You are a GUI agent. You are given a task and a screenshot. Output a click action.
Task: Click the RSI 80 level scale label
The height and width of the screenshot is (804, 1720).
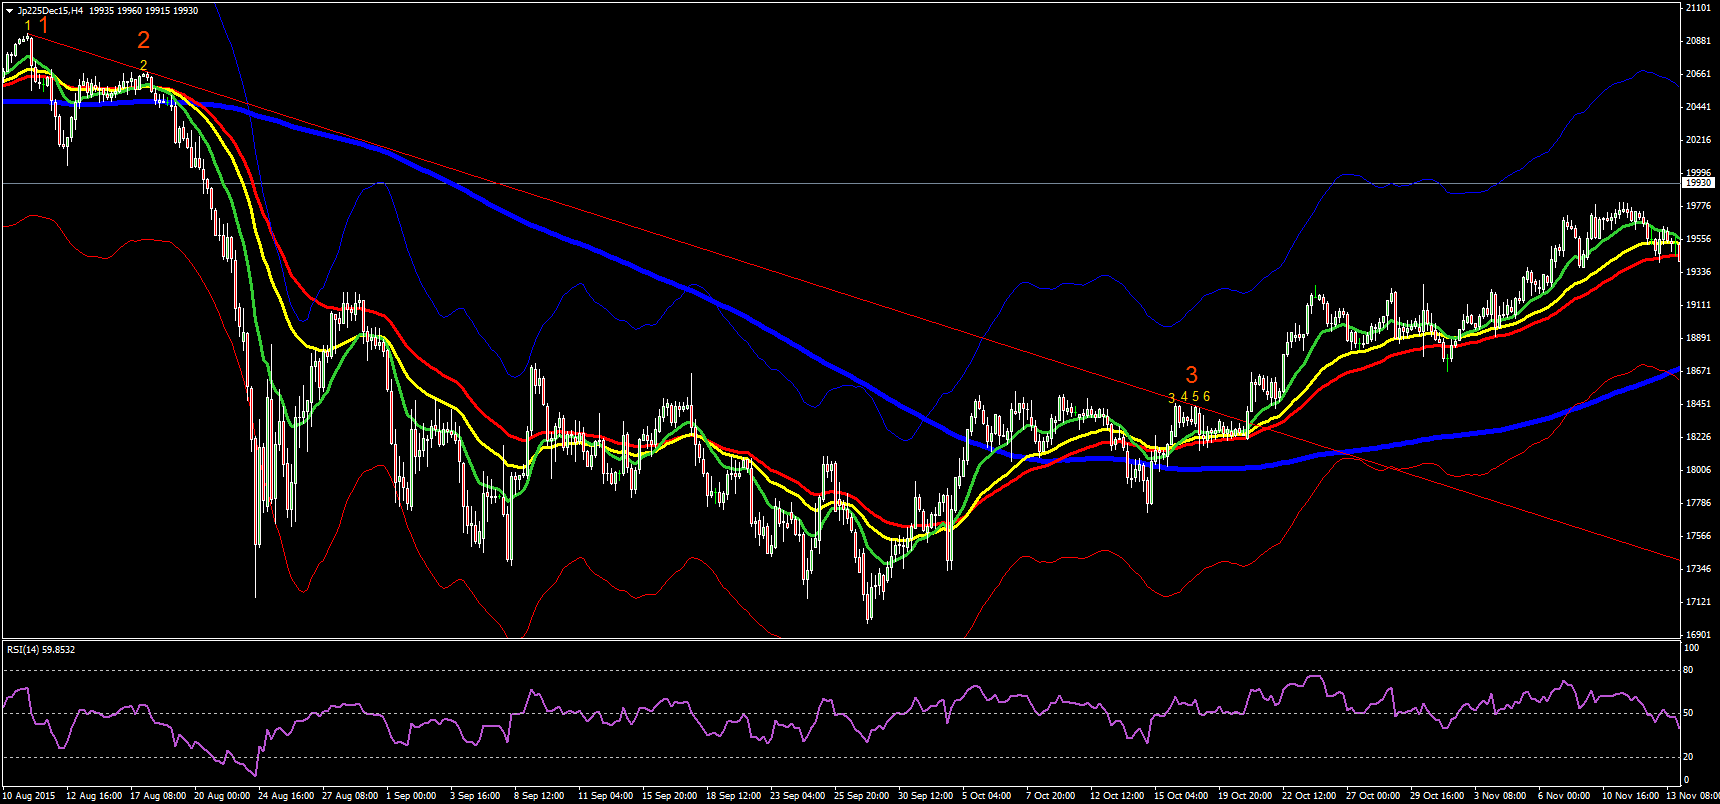[1689, 670]
